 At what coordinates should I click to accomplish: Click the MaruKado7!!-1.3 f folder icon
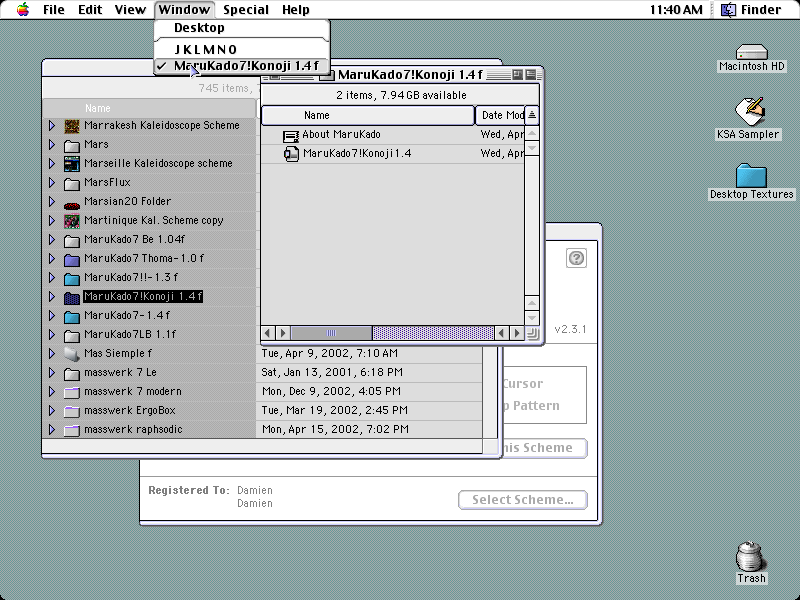pyautogui.click(x=72, y=278)
